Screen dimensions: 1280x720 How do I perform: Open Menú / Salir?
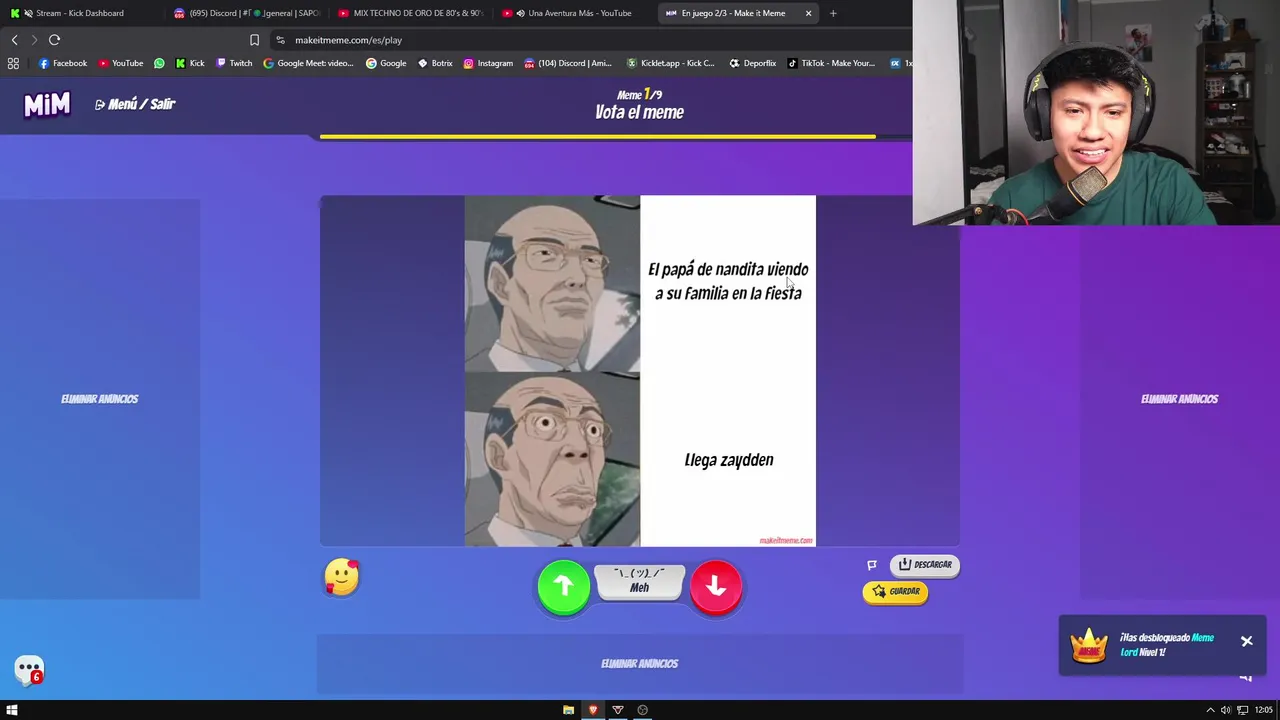(x=135, y=104)
